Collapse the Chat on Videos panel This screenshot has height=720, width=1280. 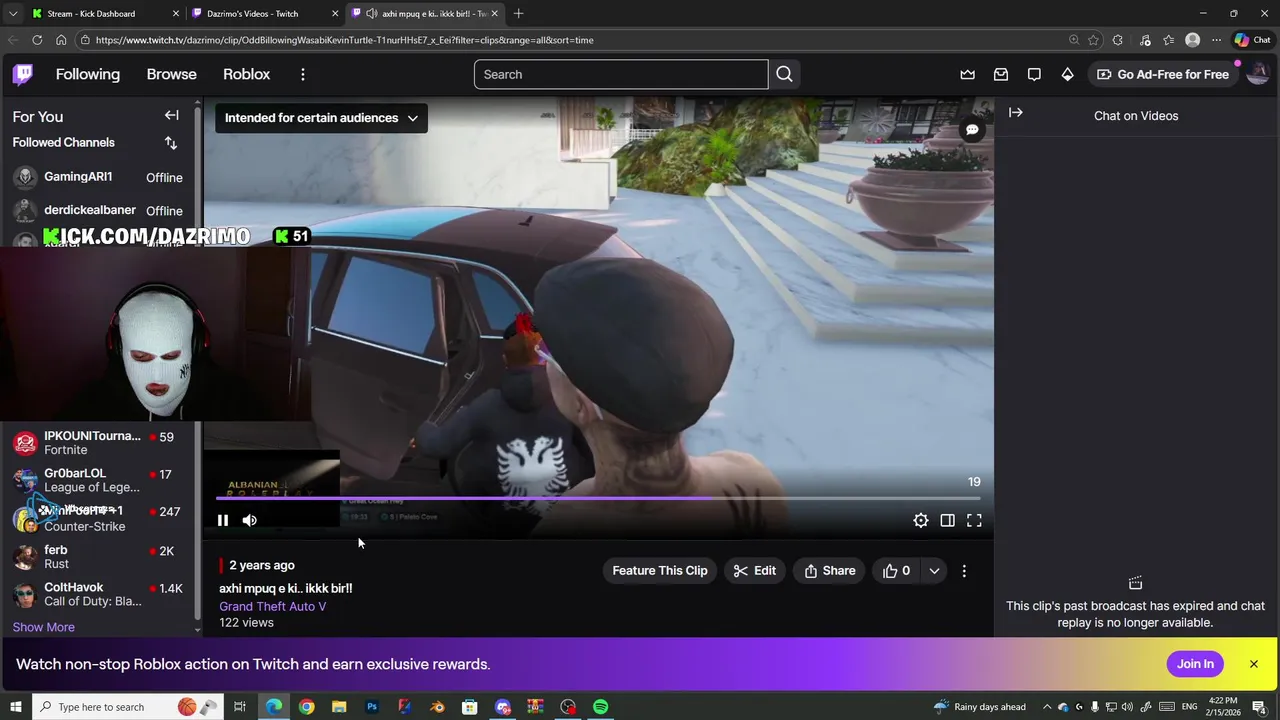click(x=1016, y=113)
